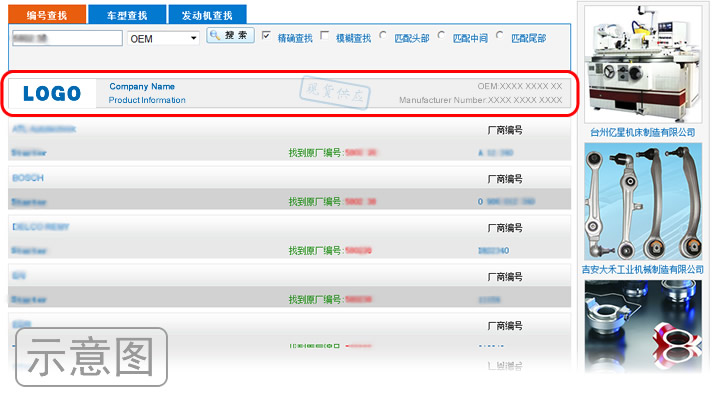
Task: Open the BOSCH manufacturer link
Action: (28, 178)
